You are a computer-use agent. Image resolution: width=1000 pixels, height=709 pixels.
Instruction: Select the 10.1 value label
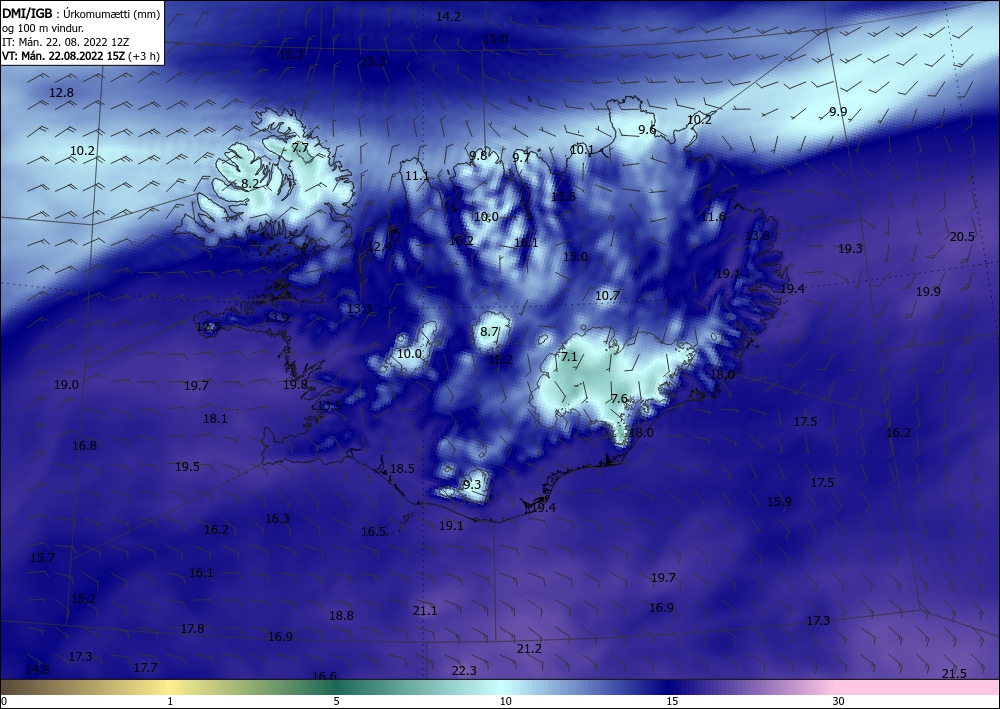tap(582, 150)
